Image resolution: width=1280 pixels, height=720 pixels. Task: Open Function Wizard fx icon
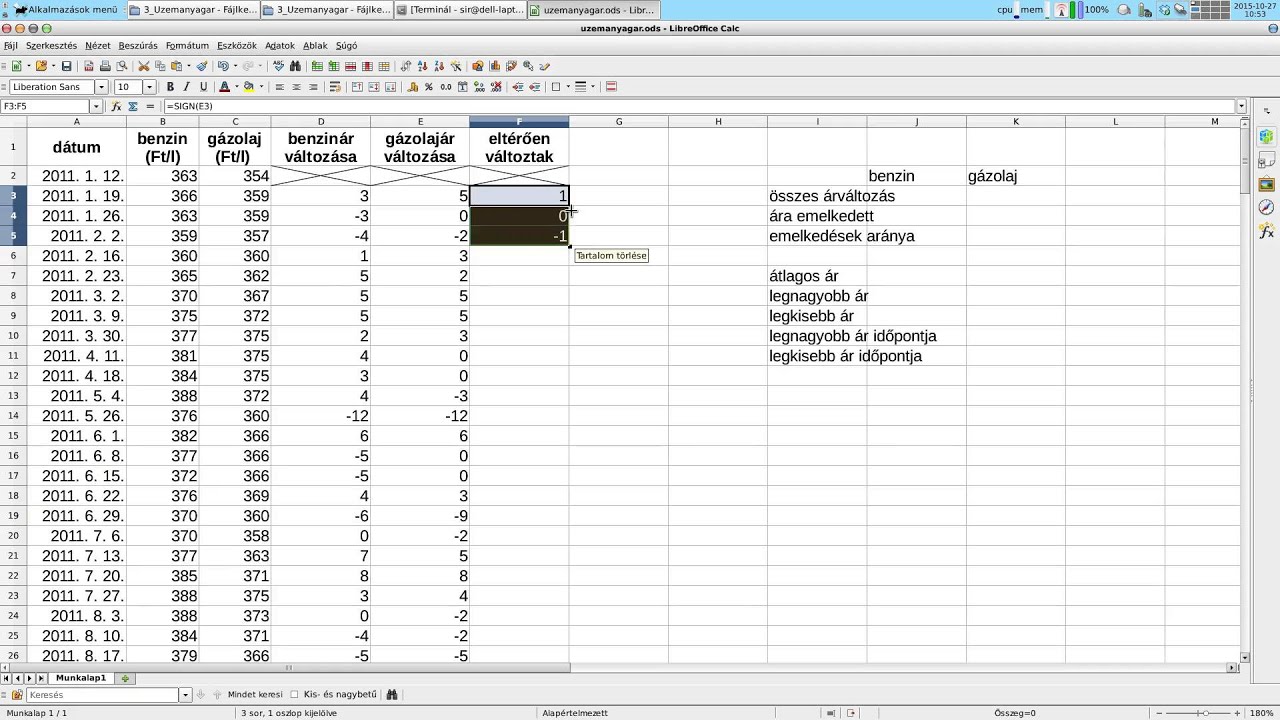click(x=117, y=106)
